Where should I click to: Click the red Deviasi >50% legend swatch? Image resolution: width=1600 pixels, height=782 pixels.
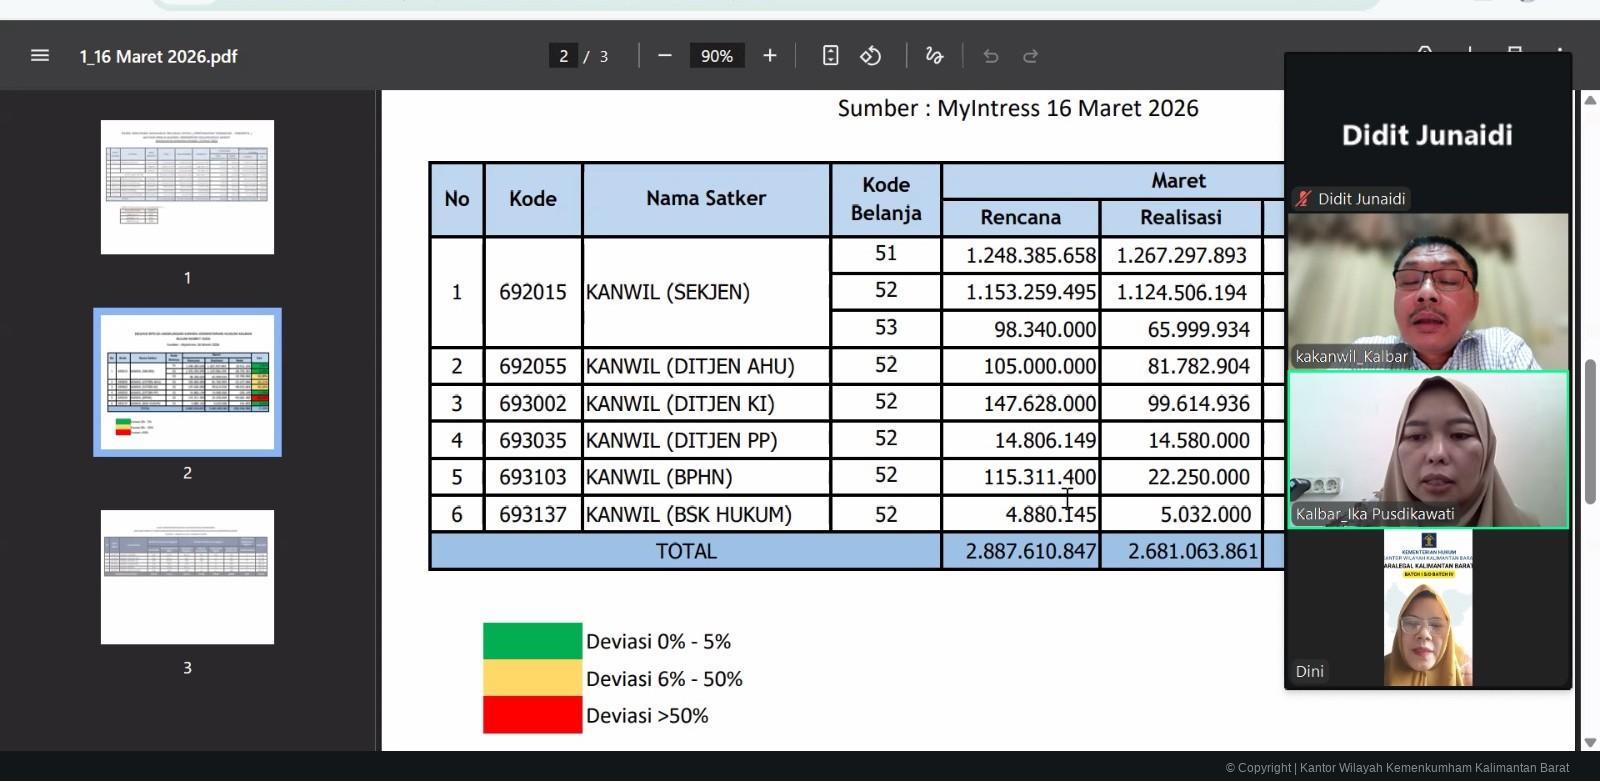pyautogui.click(x=532, y=715)
